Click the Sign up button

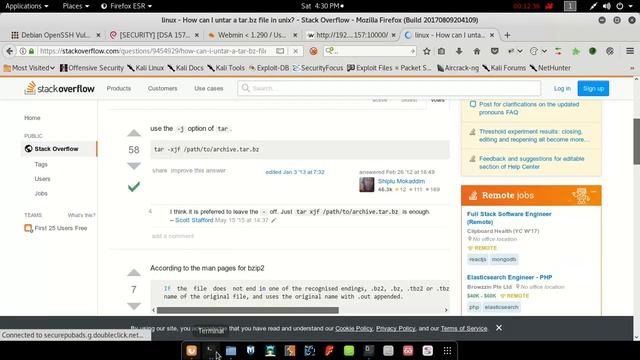coord(593,88)
